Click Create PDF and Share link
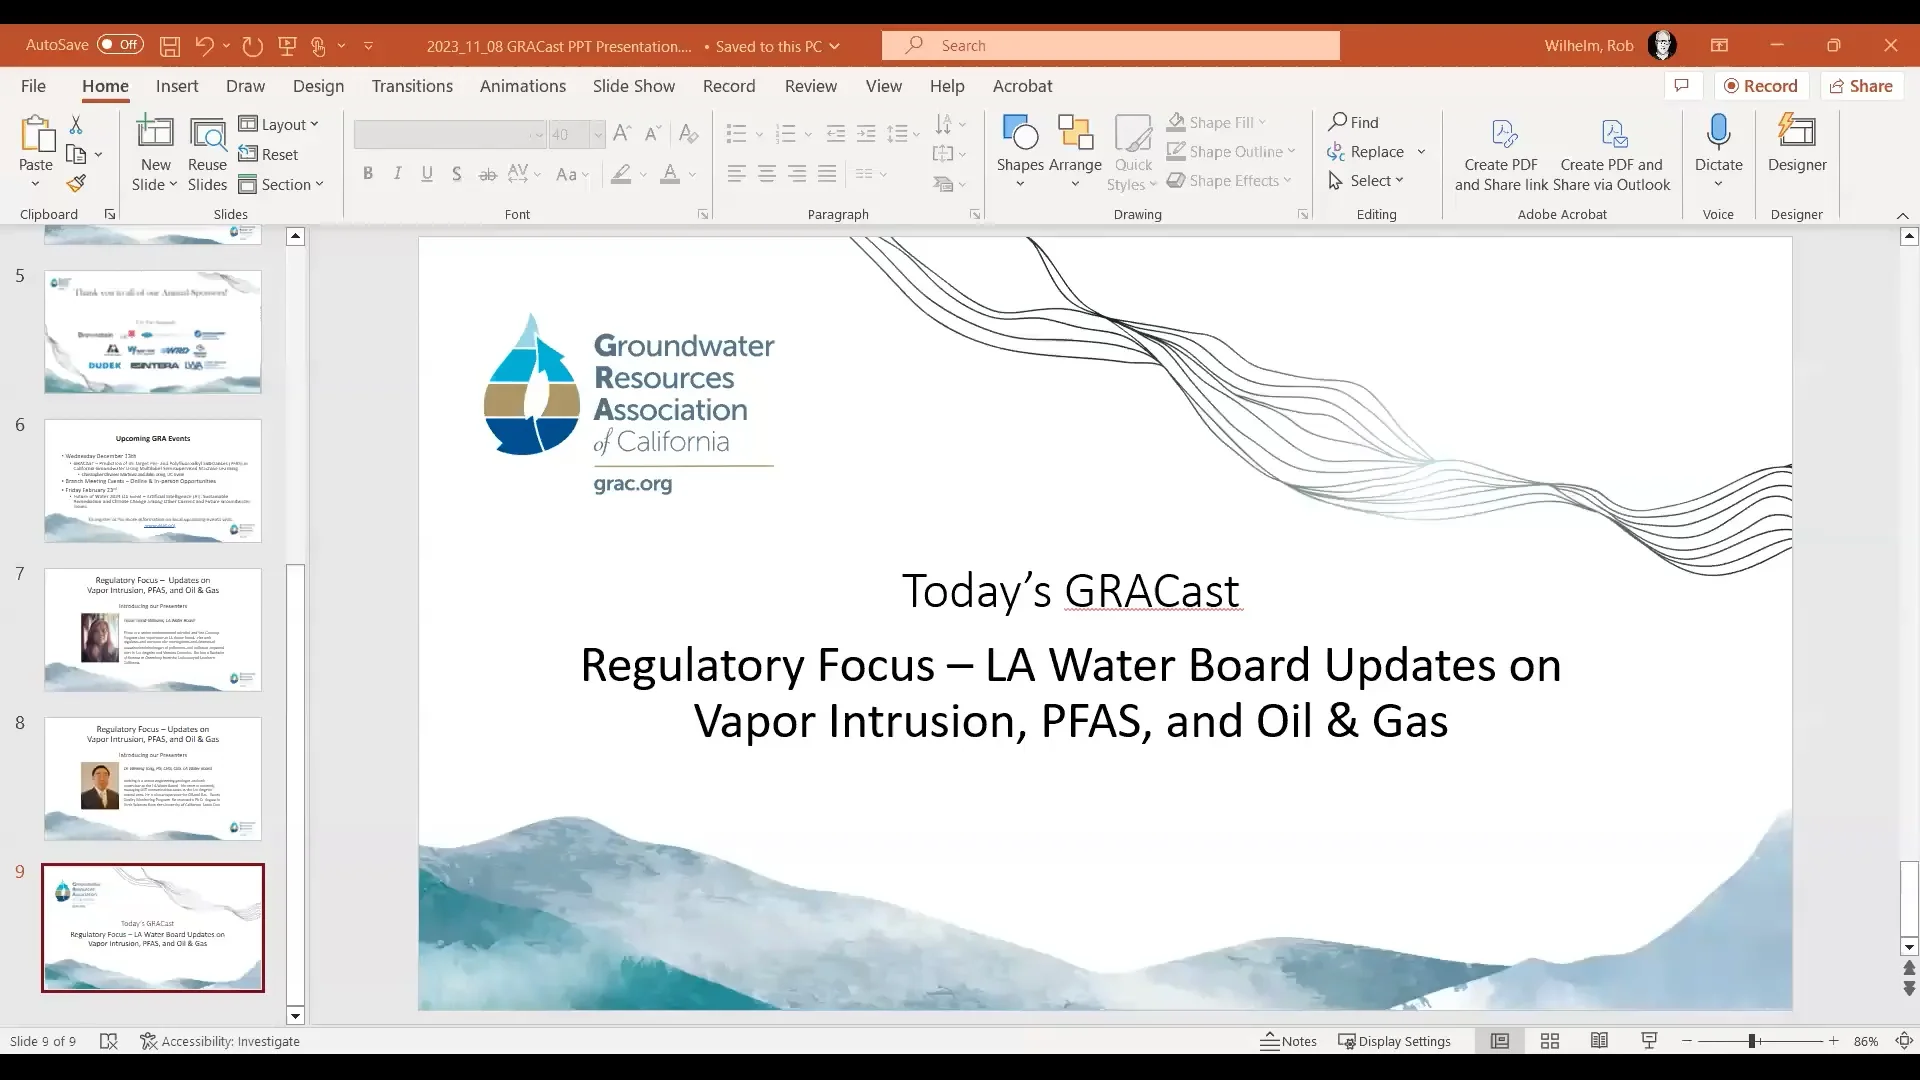 [1503, 150]
